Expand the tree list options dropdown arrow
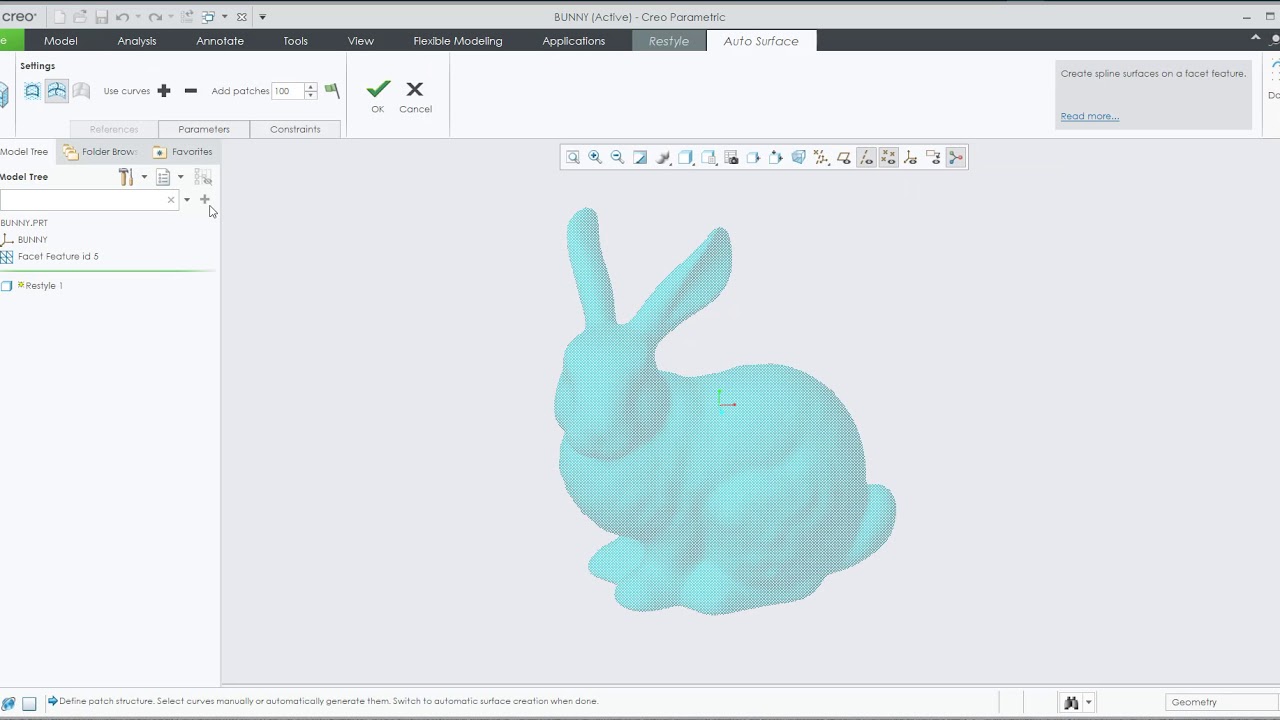 181,177
